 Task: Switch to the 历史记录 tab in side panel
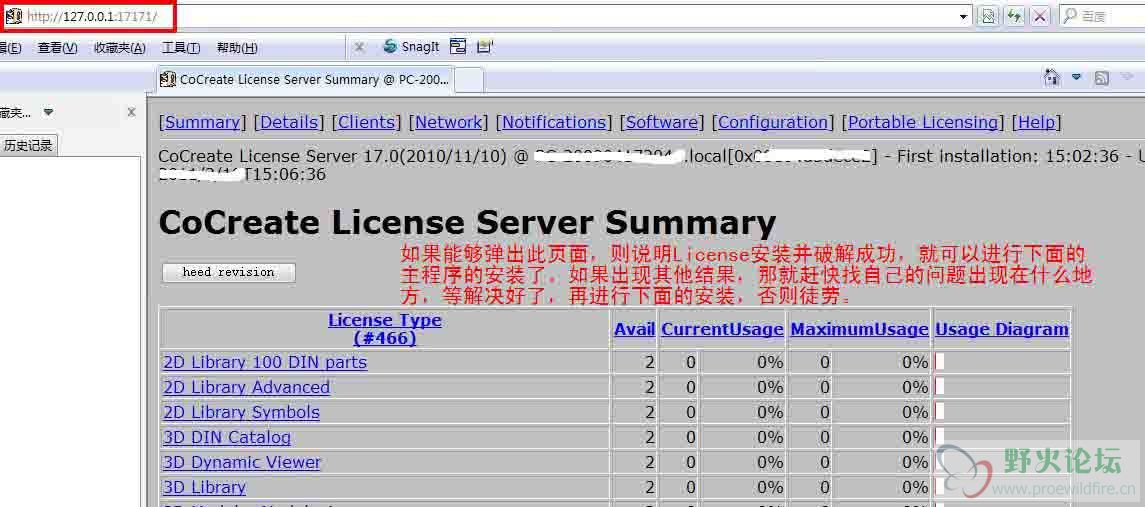click(x=28, y=145)
